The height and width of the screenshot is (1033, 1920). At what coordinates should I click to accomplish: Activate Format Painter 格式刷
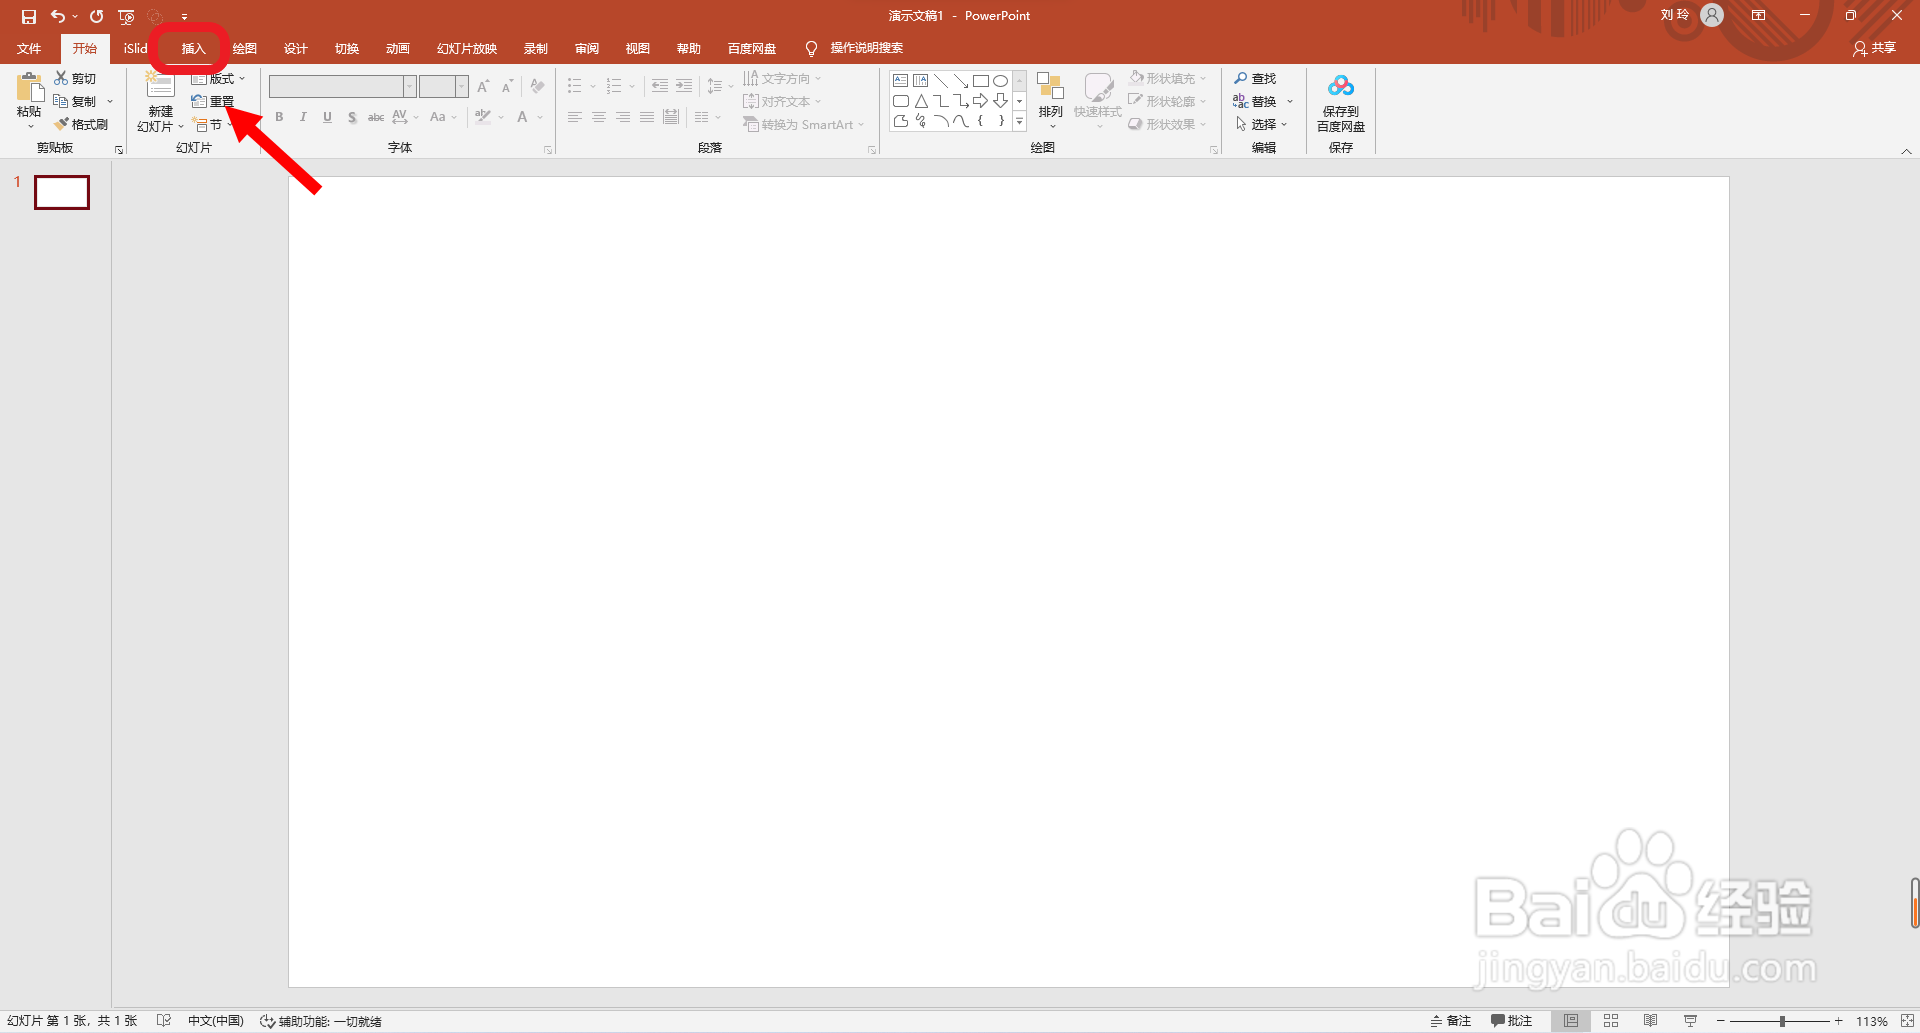82,124
